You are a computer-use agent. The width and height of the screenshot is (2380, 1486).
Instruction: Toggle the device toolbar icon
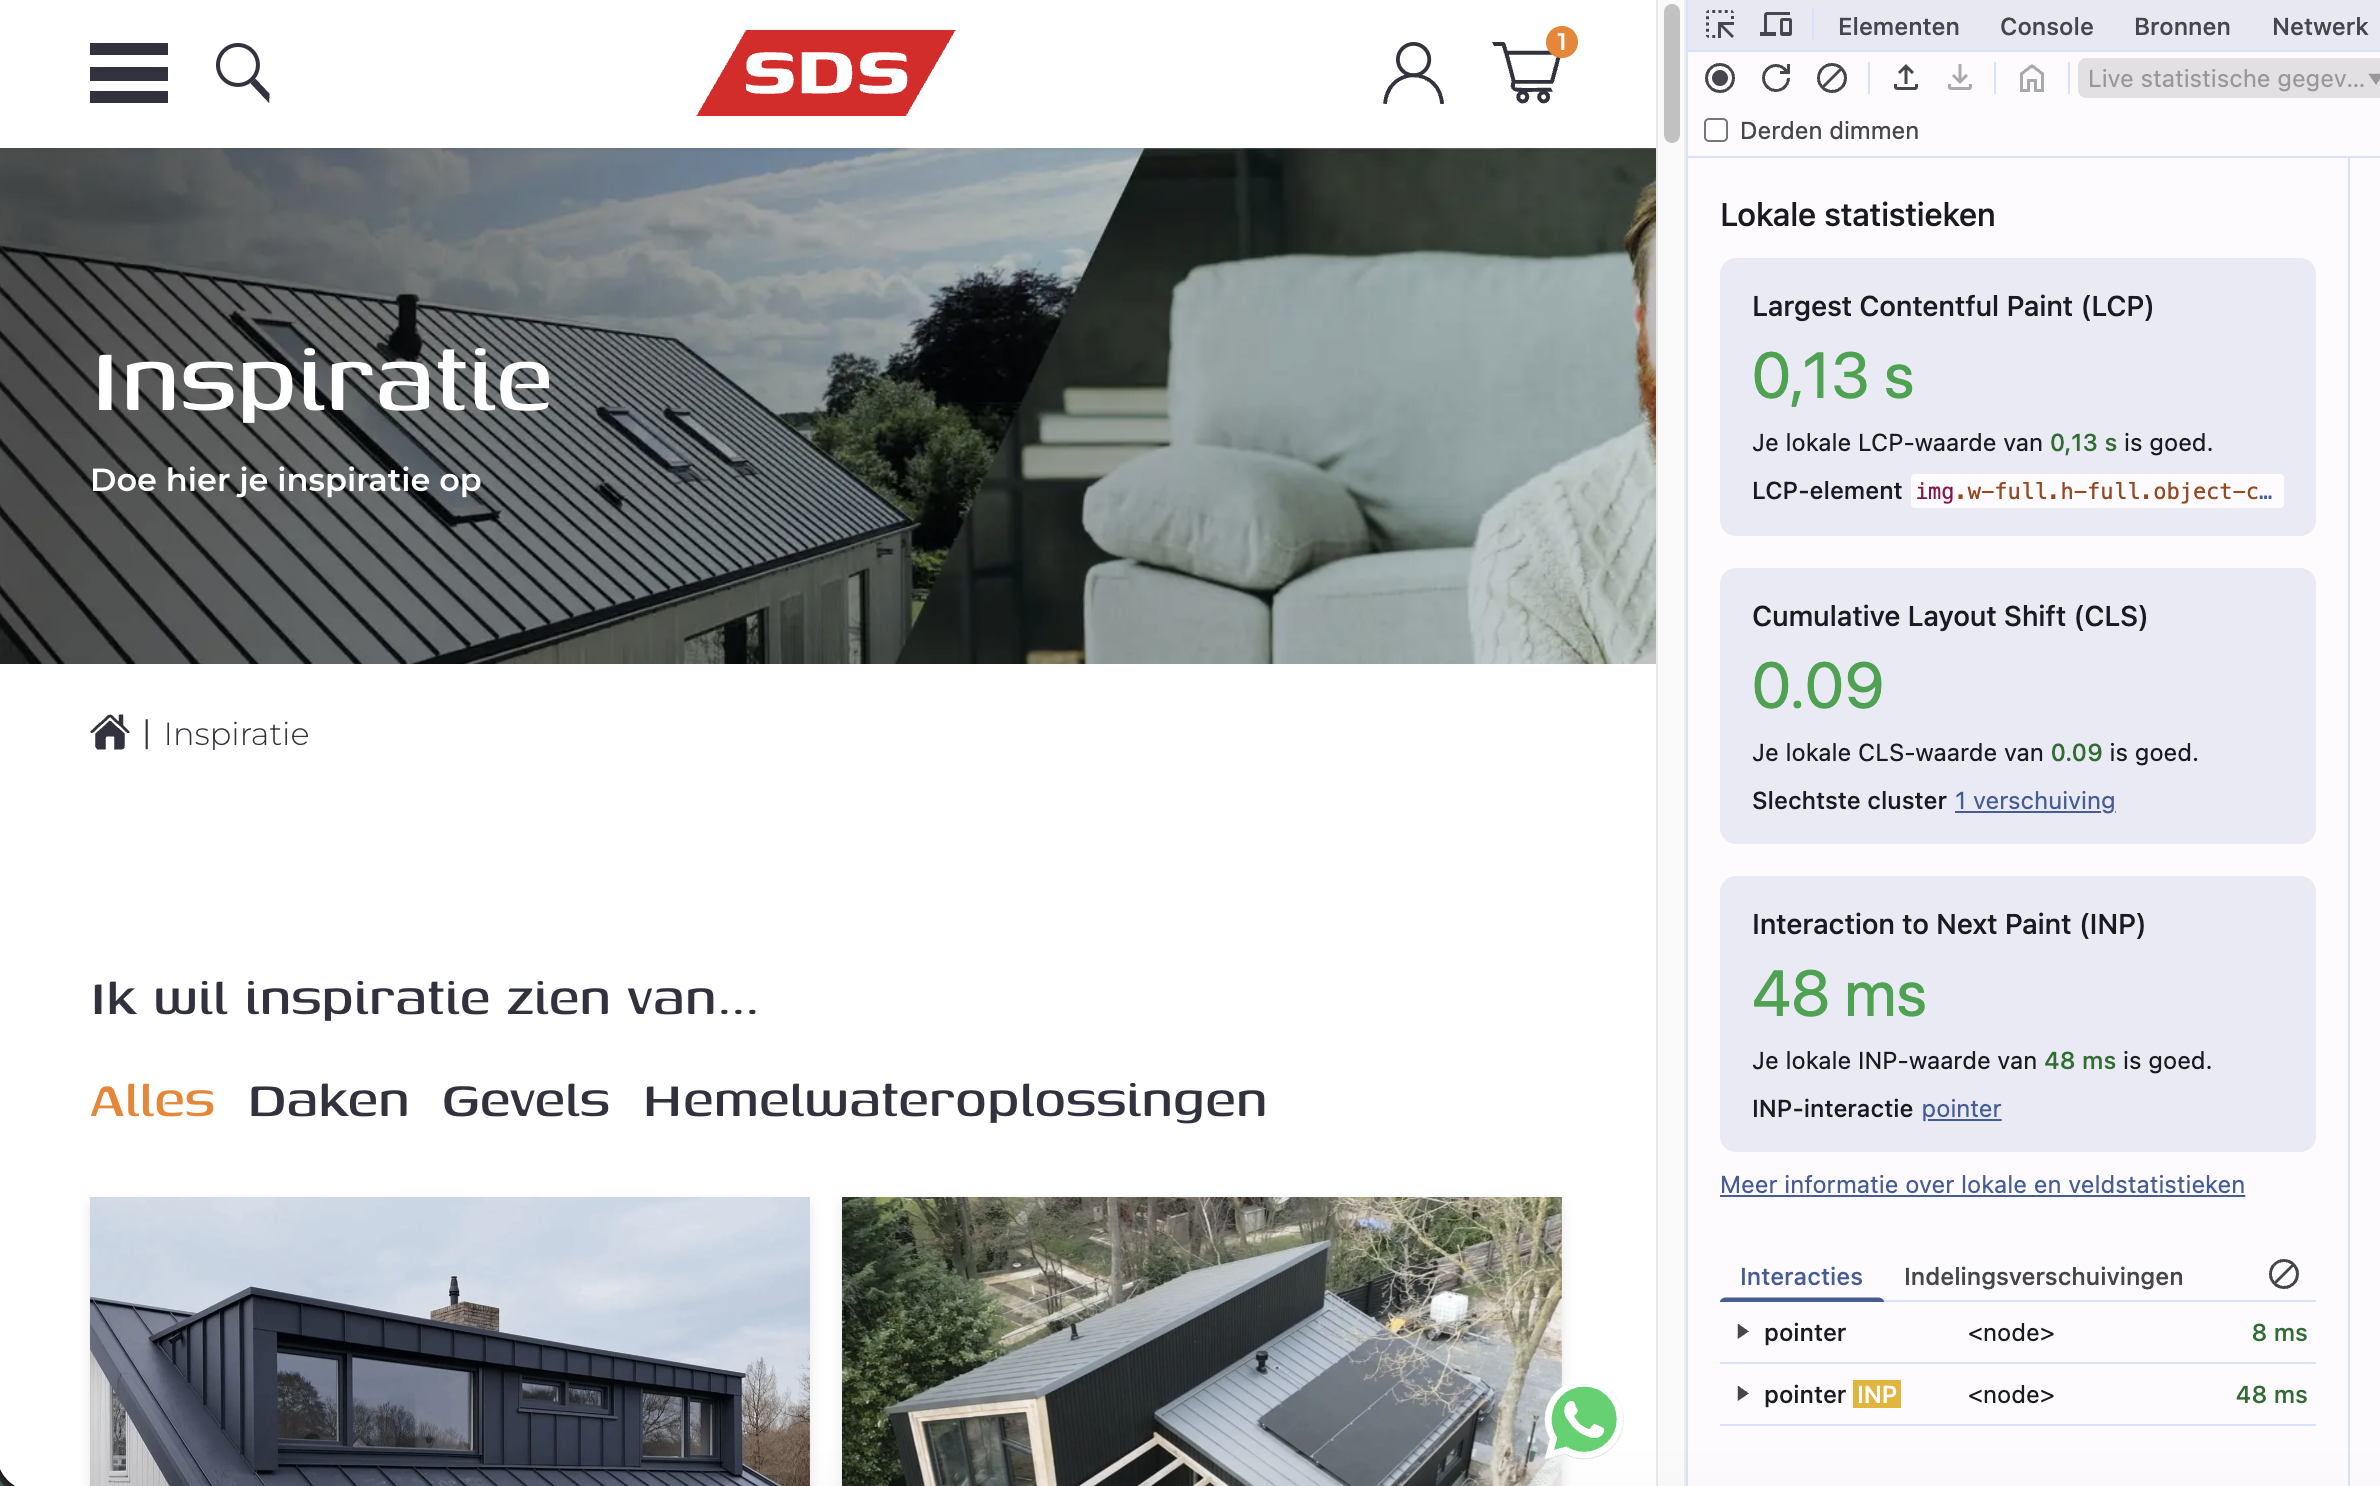(x=1776, y=26)
